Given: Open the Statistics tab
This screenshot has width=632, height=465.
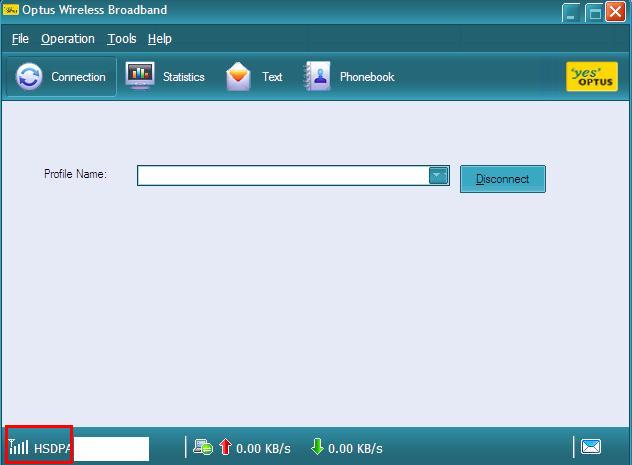Looking at the screenshot, I should click(x=165, y=77).
